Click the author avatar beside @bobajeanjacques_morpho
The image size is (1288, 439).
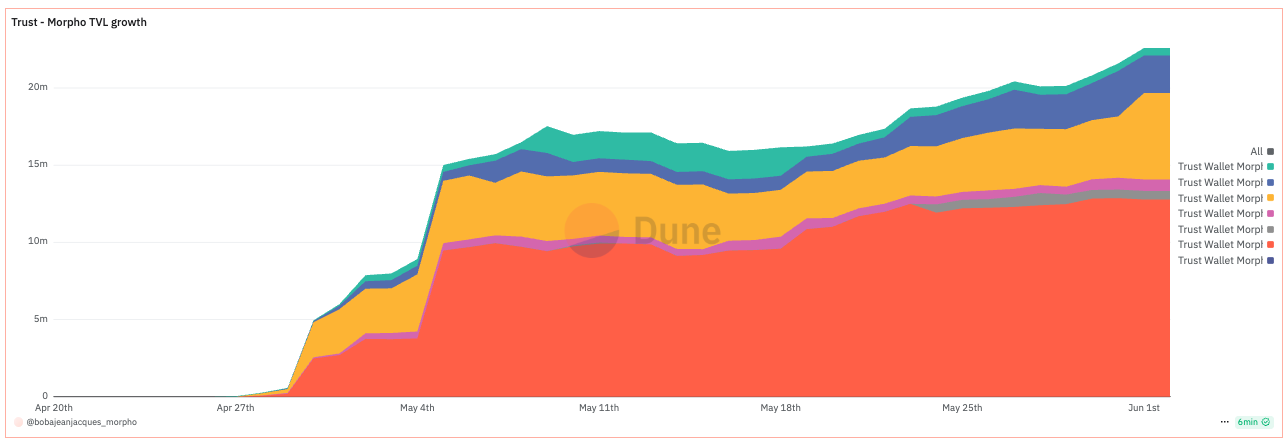tap(18, 423)
